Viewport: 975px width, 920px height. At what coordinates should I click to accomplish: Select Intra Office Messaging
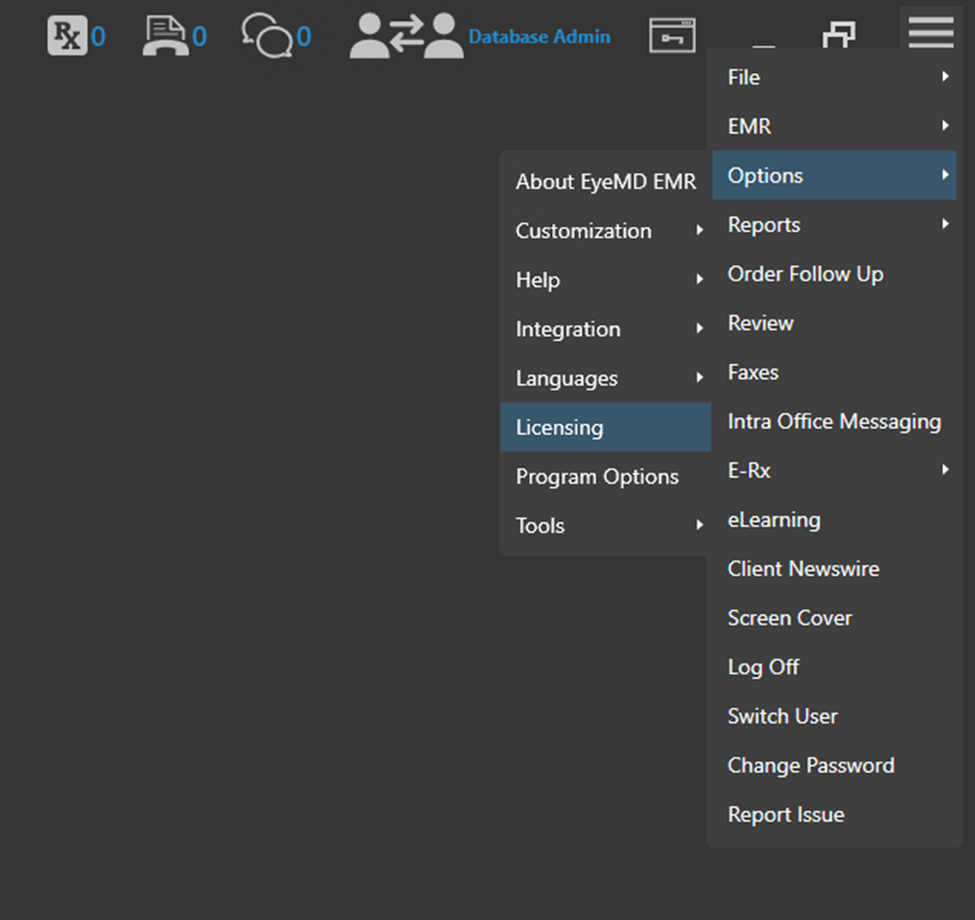point(834,422)
